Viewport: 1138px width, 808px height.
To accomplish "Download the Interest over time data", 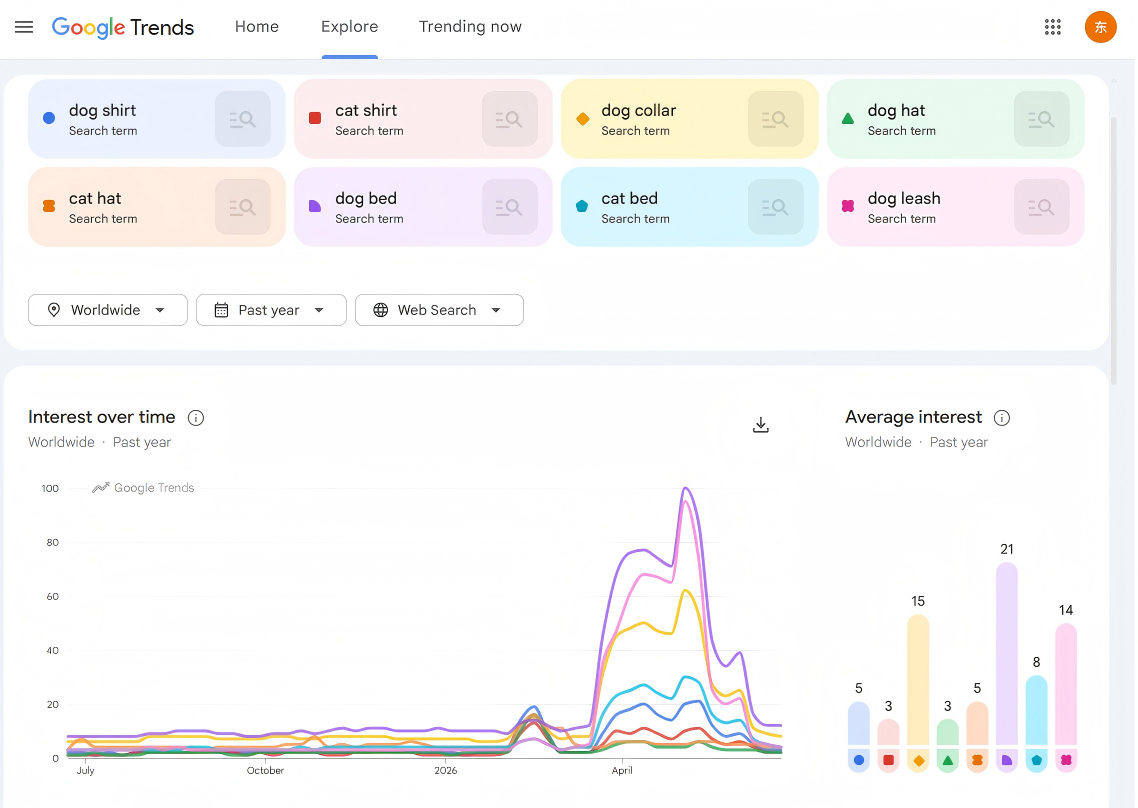I will [x=761, y=425].
